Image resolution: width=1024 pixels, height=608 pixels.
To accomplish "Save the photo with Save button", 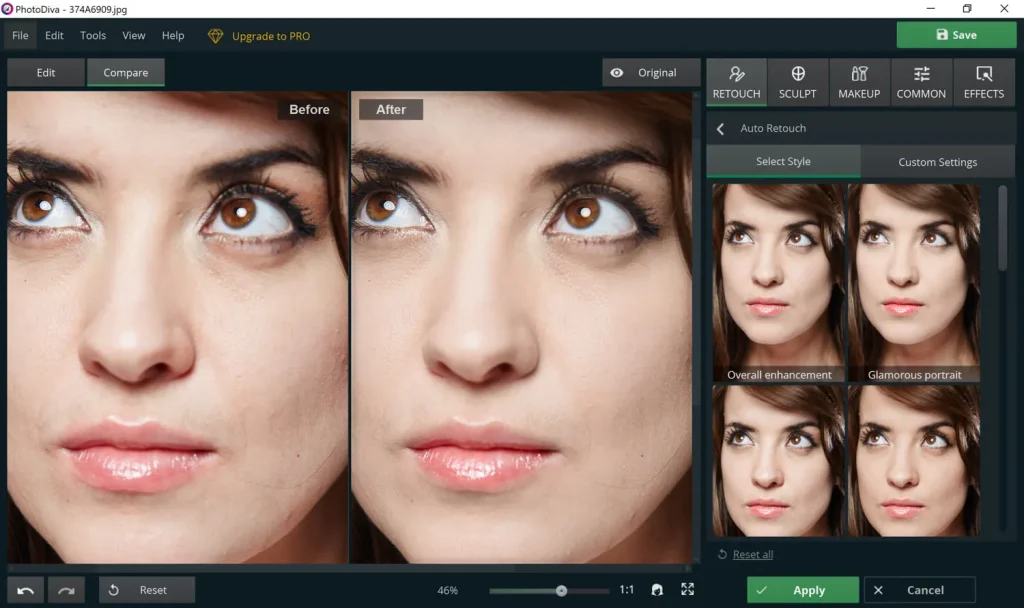I will [x=956, y=35].
